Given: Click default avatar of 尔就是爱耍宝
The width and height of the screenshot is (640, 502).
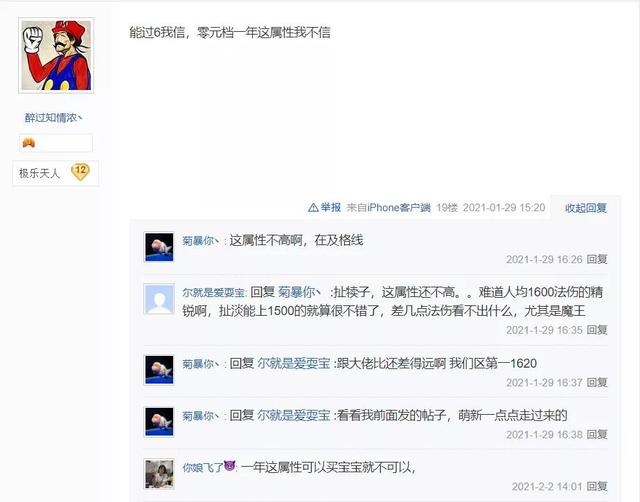Looking at the screenshot, I should (159, 299).
